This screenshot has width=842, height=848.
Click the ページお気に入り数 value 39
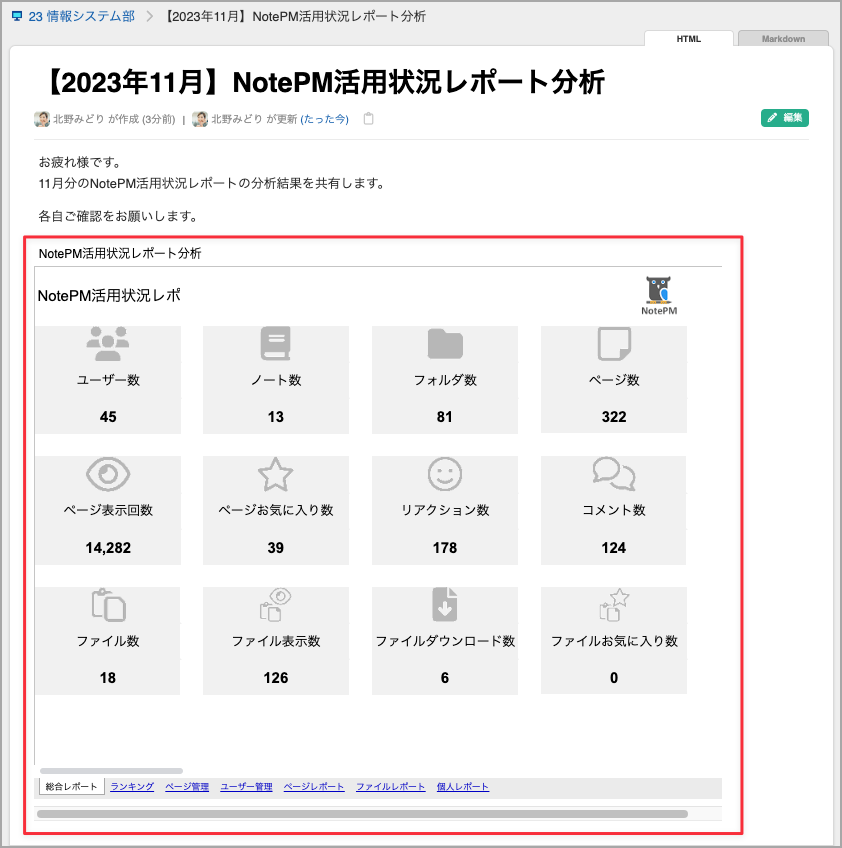276,548
